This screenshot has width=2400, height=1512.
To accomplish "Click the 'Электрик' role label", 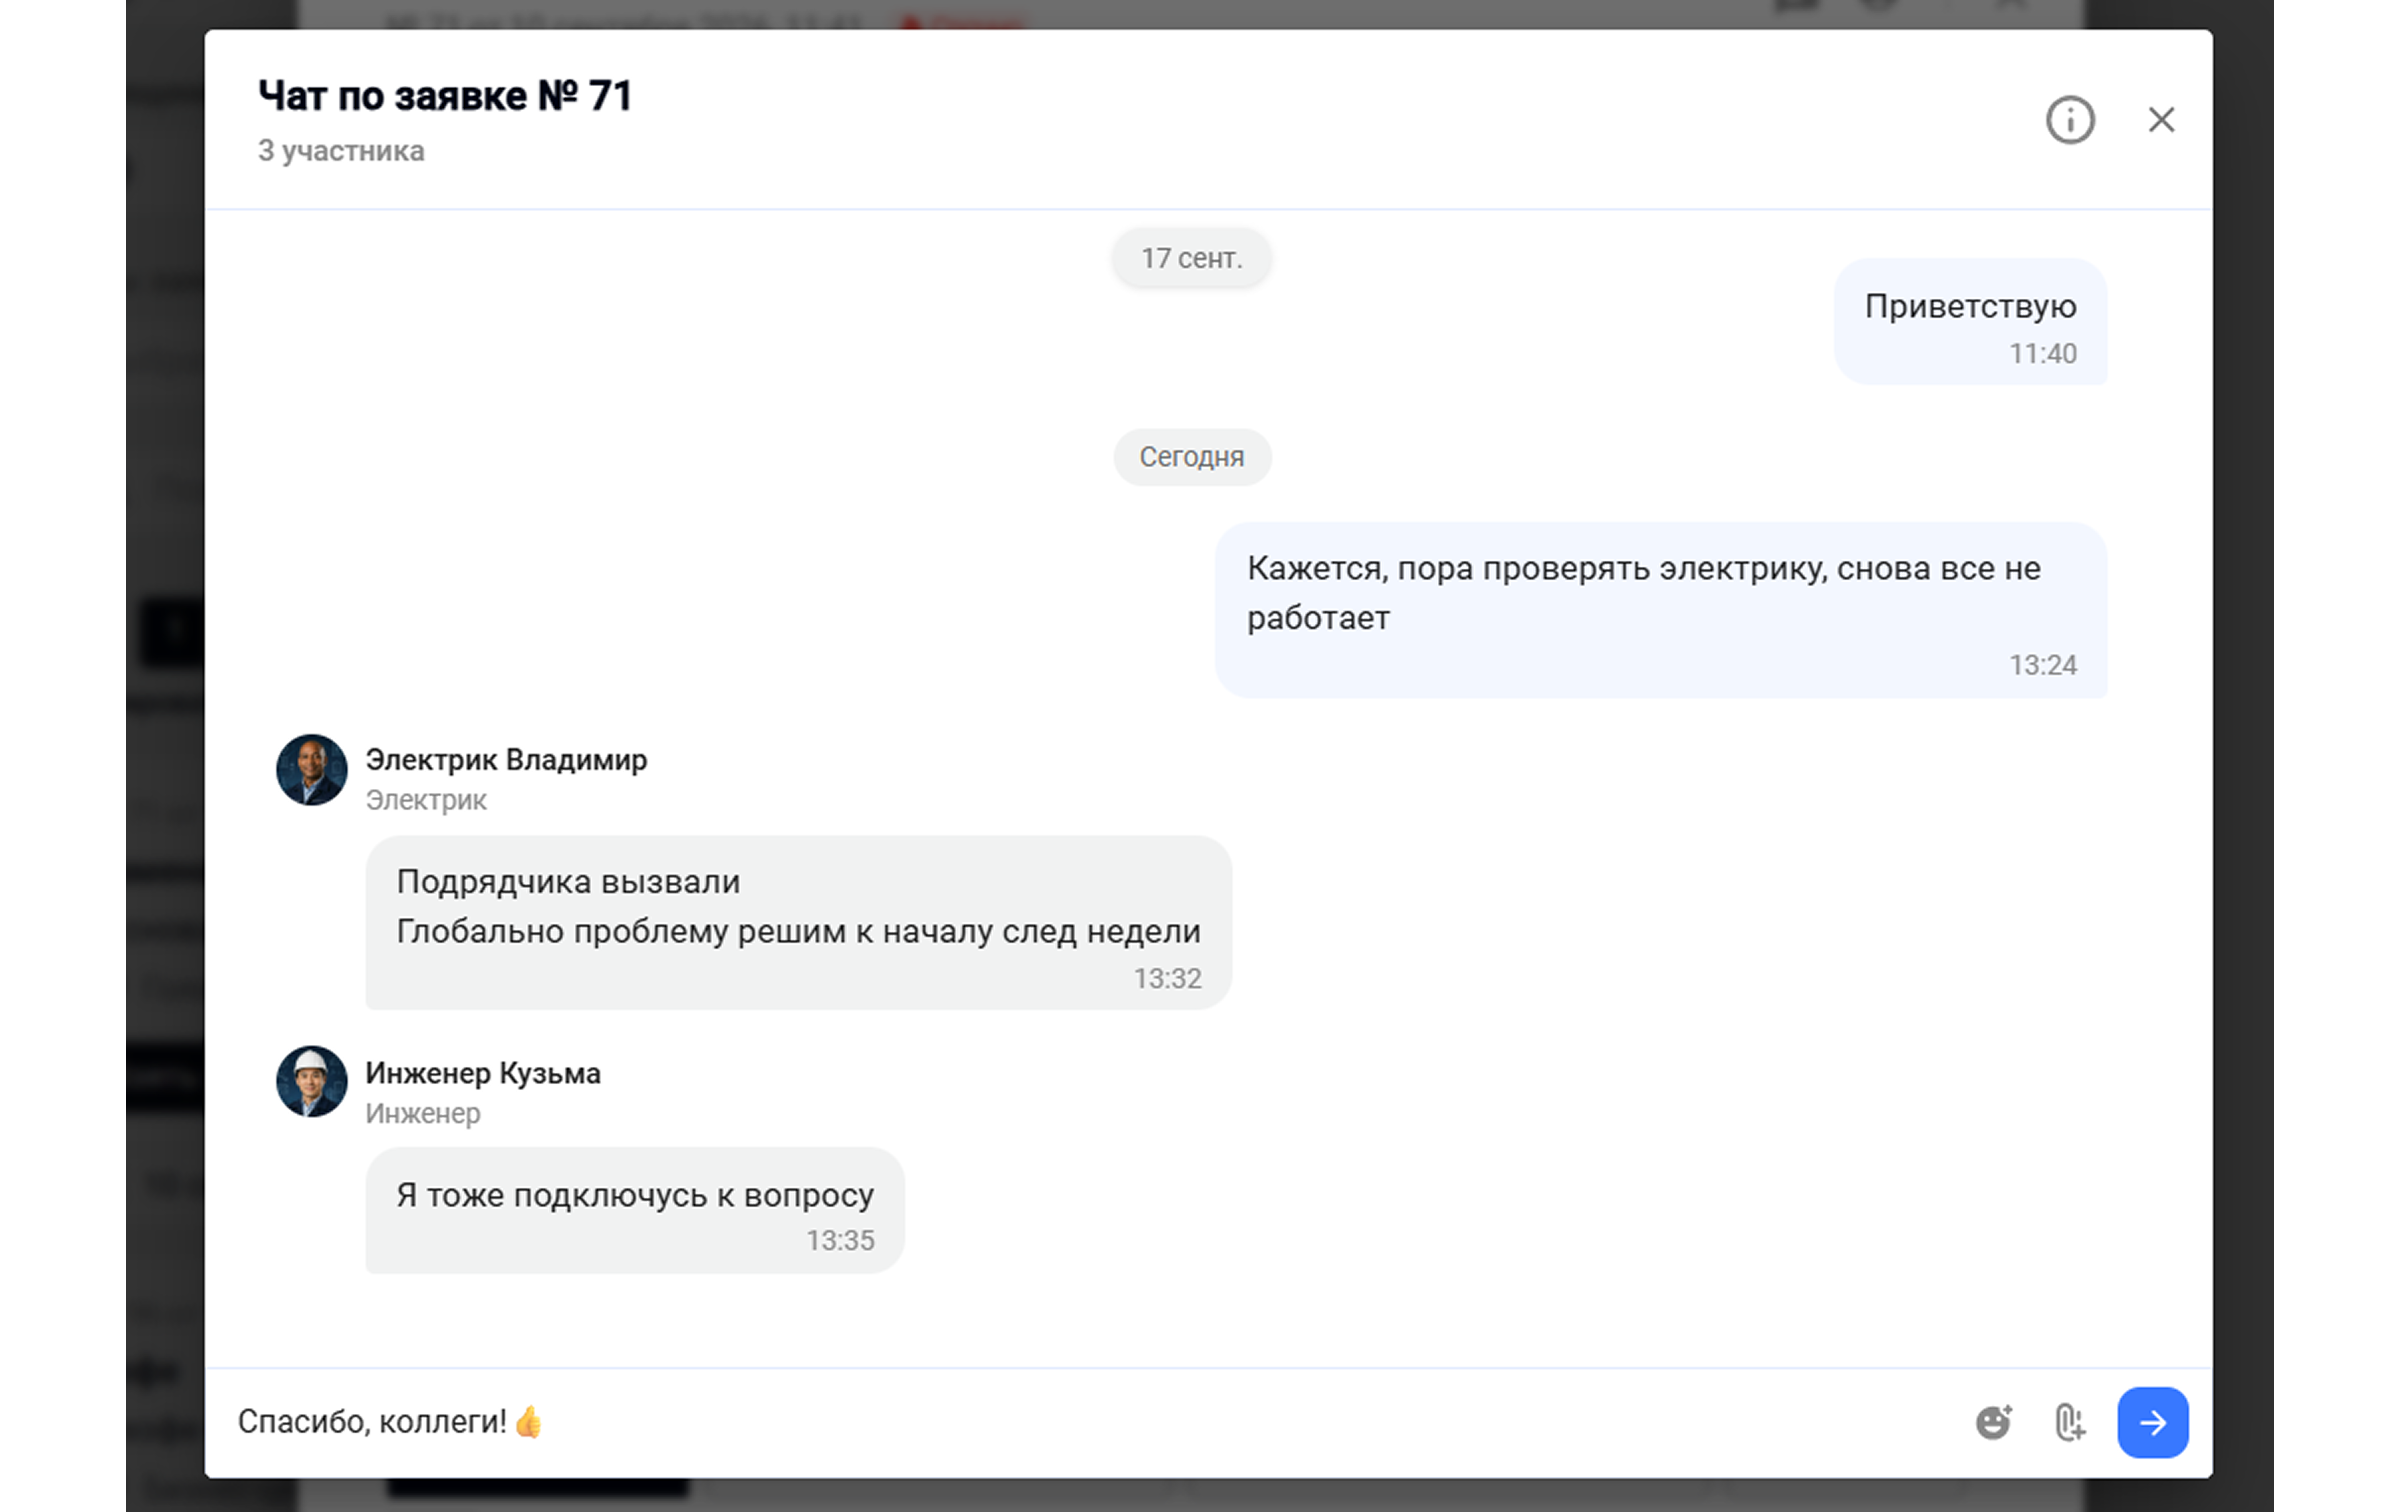I will coord(426,800).
